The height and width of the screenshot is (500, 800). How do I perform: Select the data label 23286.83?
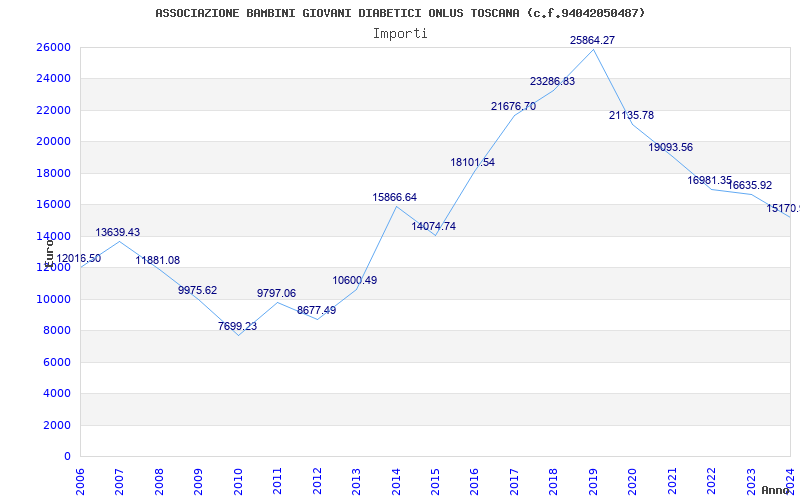pyautogui.click(x=553, y=81)
